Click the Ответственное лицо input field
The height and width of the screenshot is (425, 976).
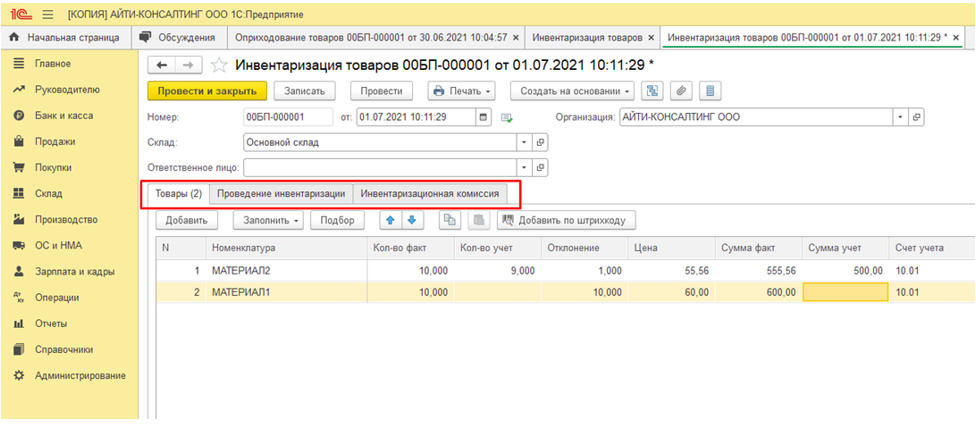(380, 167)
